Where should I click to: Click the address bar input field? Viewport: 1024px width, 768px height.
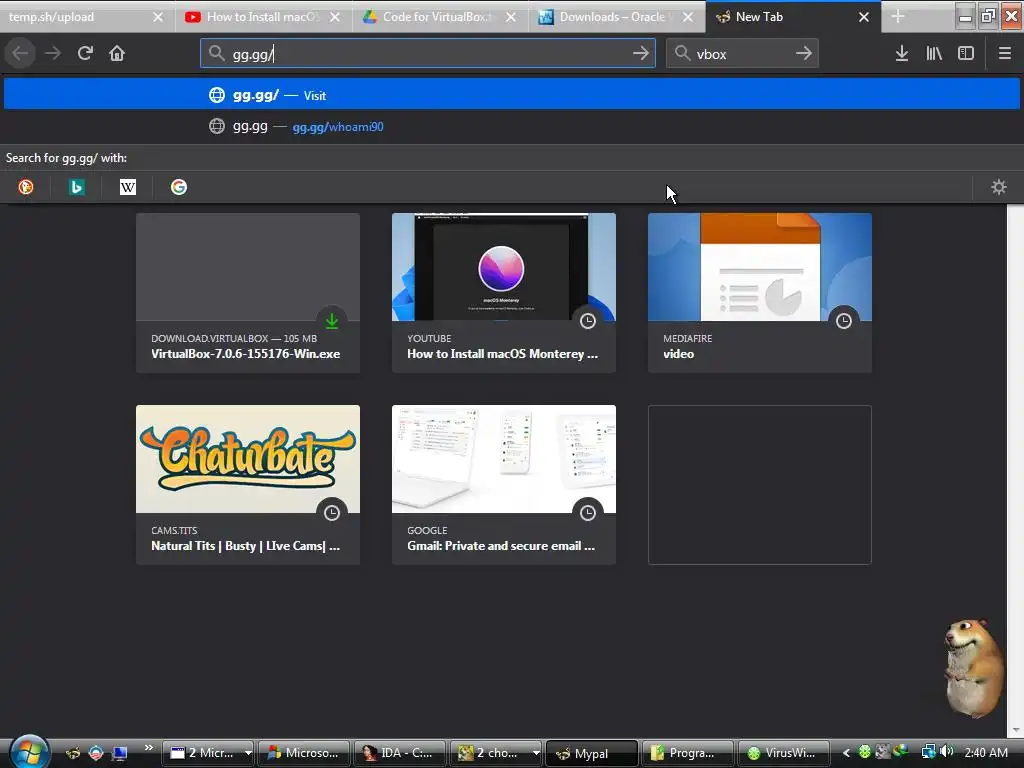coord(428,54)
